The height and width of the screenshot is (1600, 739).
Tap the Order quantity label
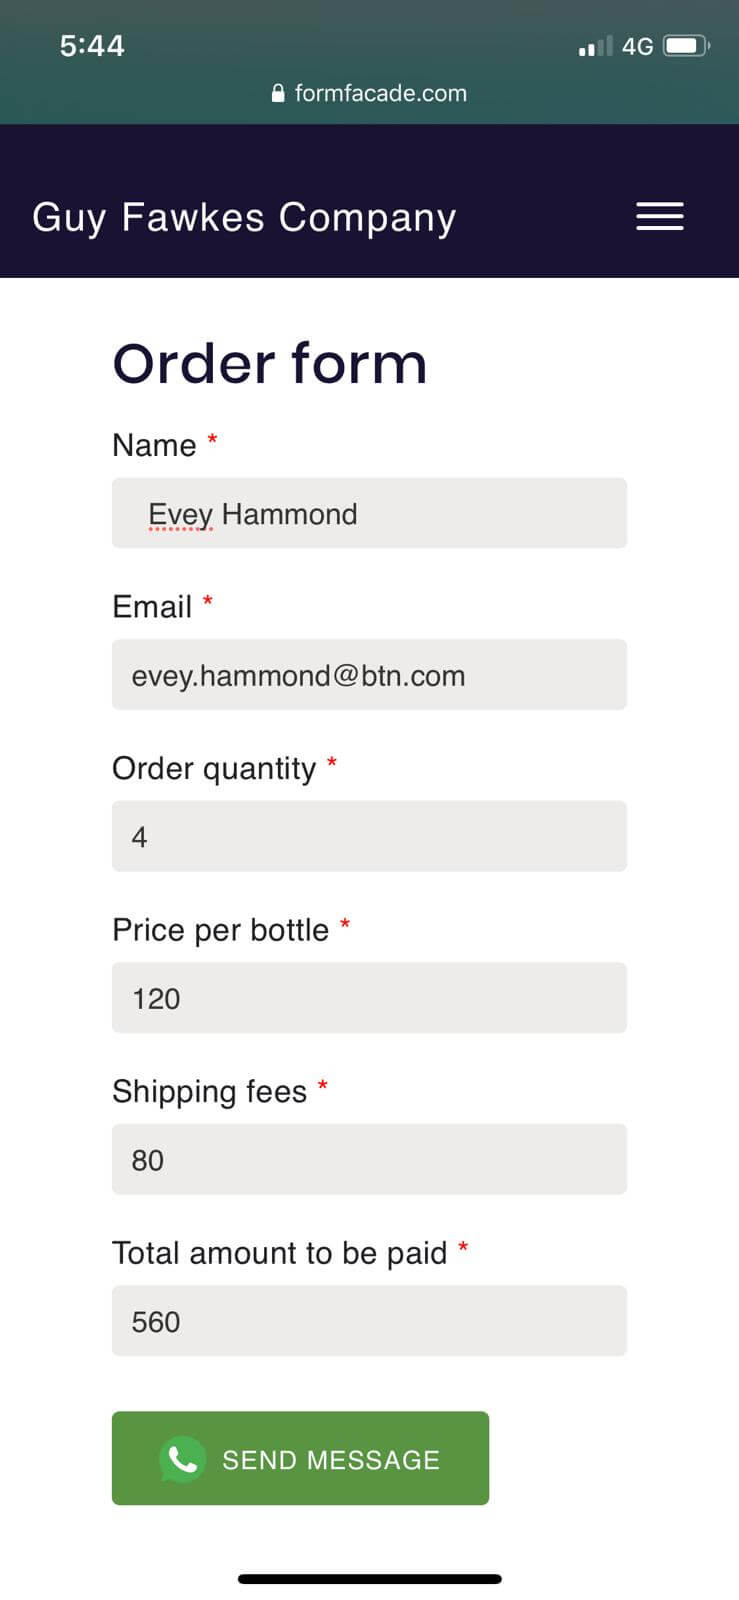click(213, 768)
